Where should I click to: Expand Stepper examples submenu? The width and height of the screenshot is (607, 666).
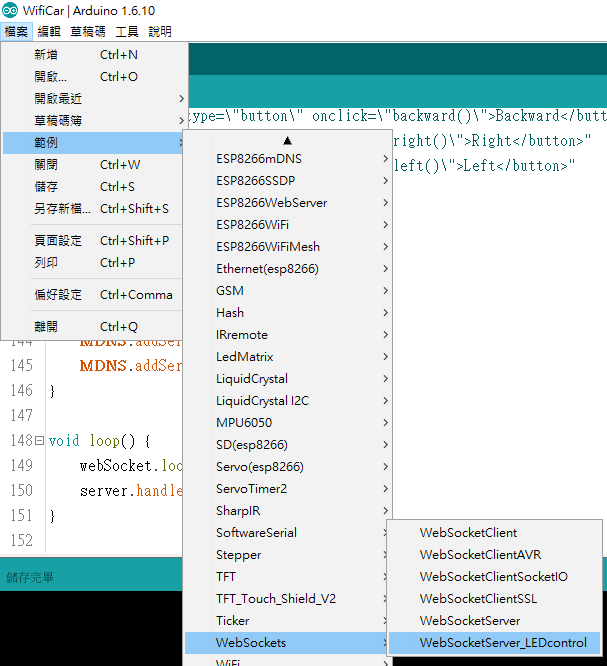tap(285, 555)
